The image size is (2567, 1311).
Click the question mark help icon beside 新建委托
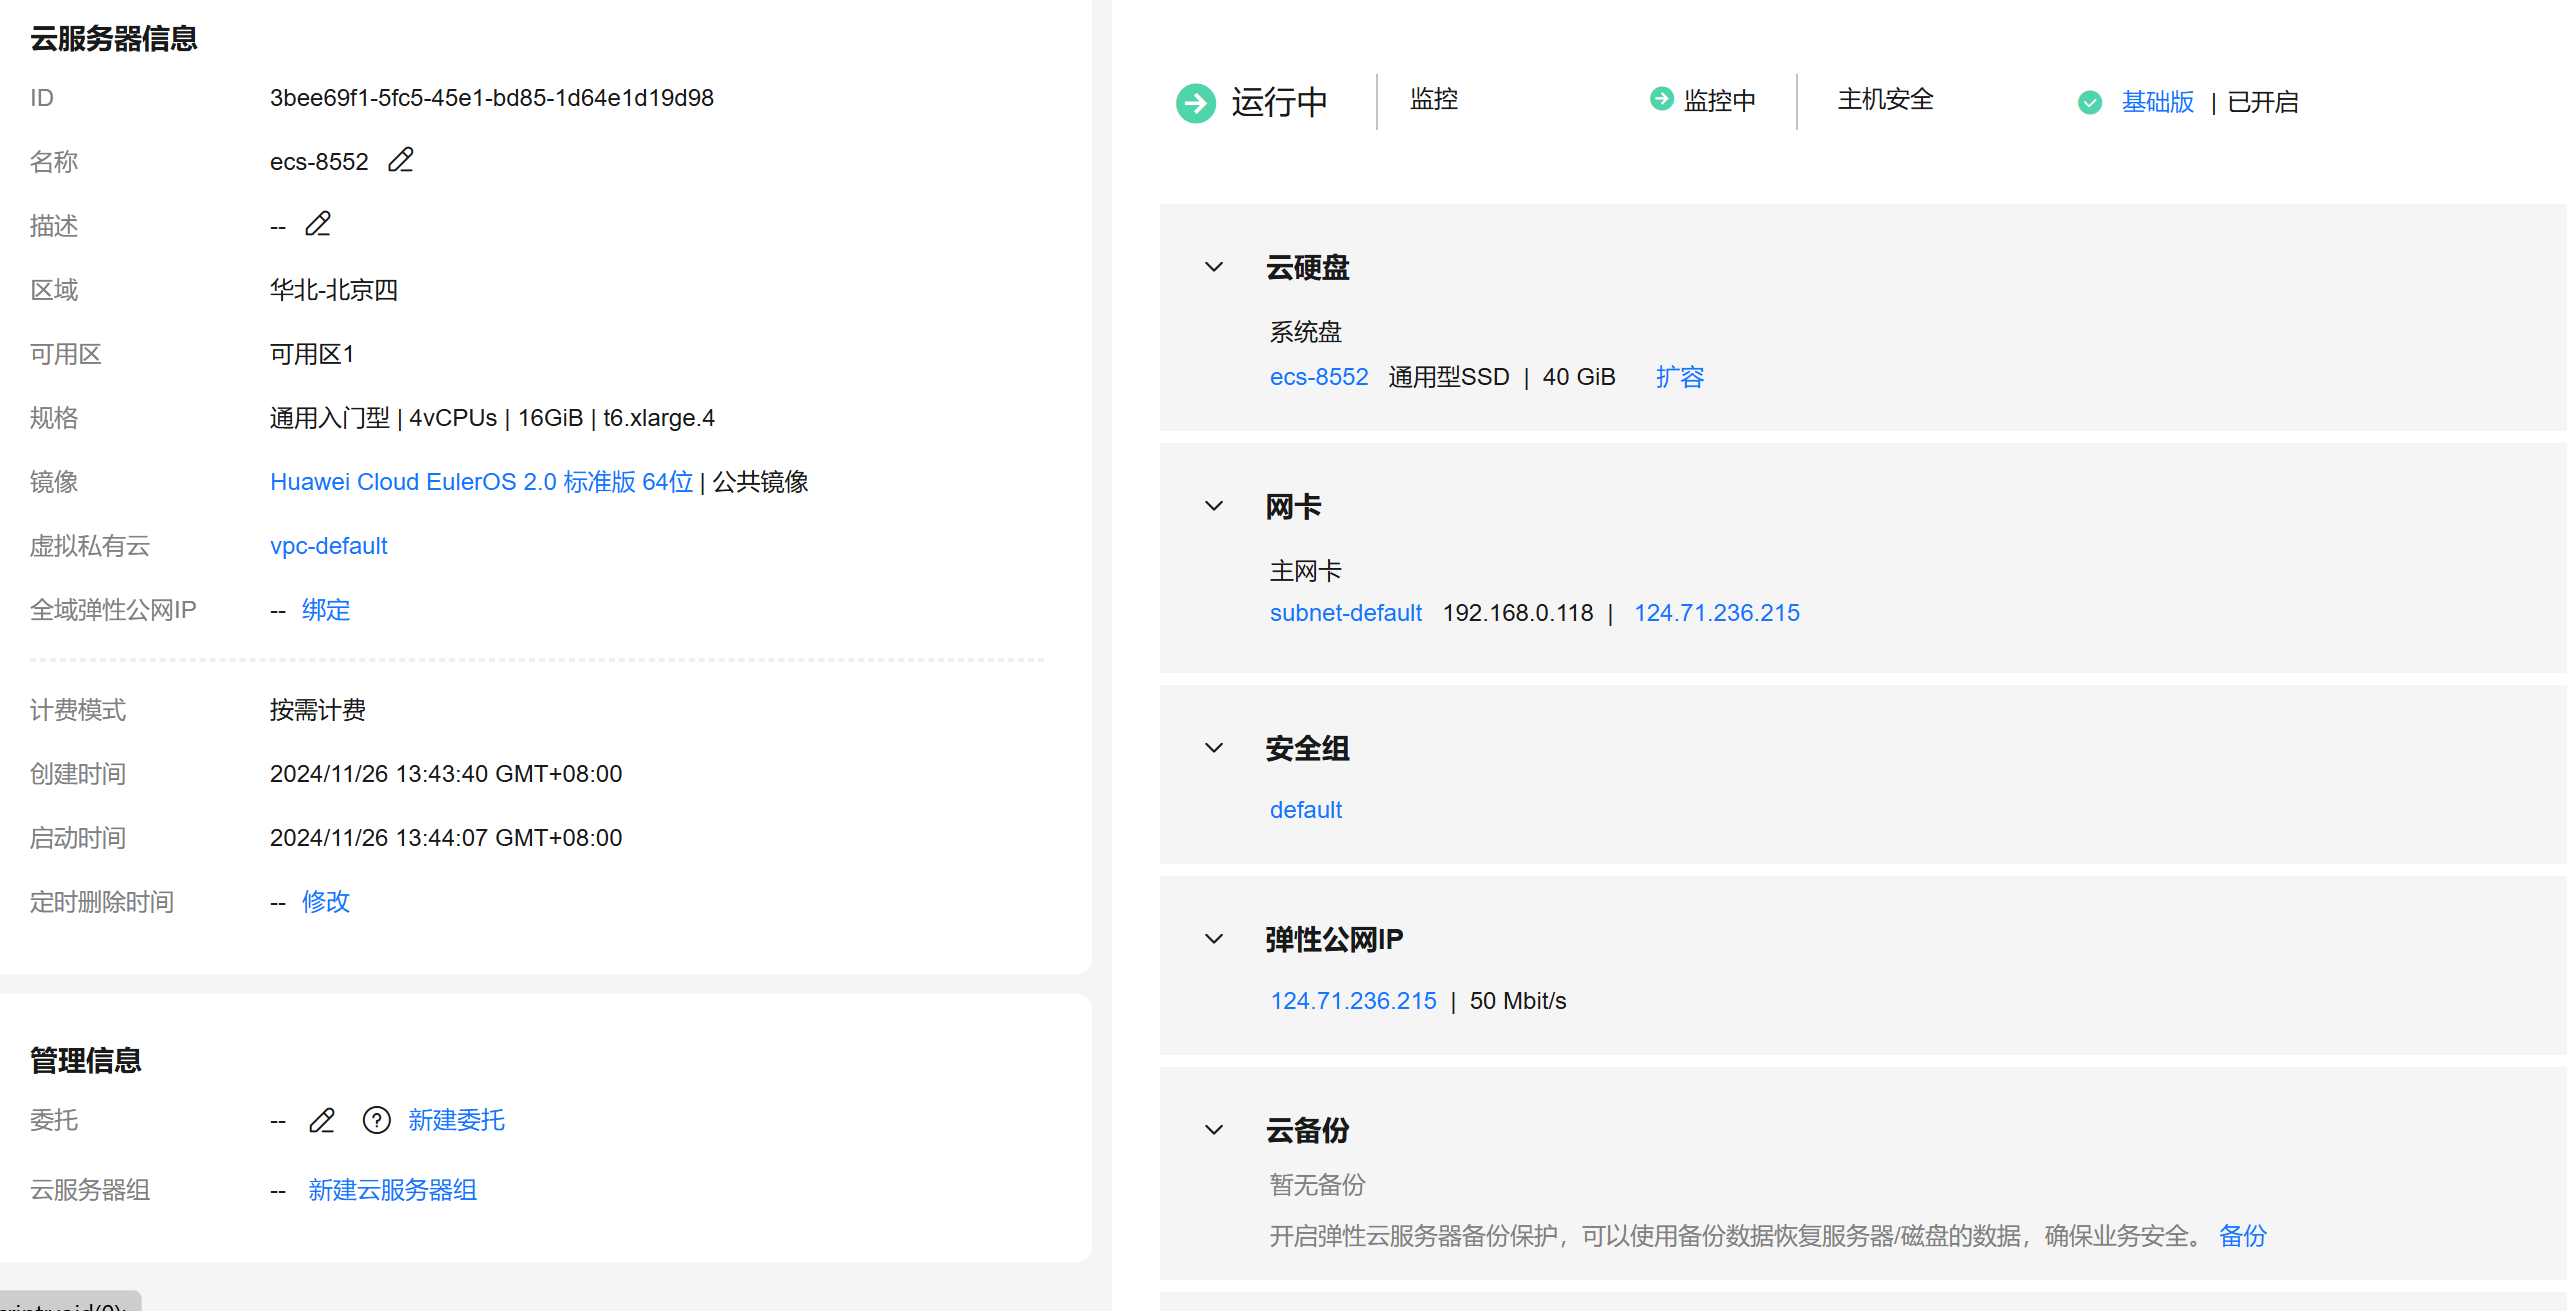[x=377, y=1120]
